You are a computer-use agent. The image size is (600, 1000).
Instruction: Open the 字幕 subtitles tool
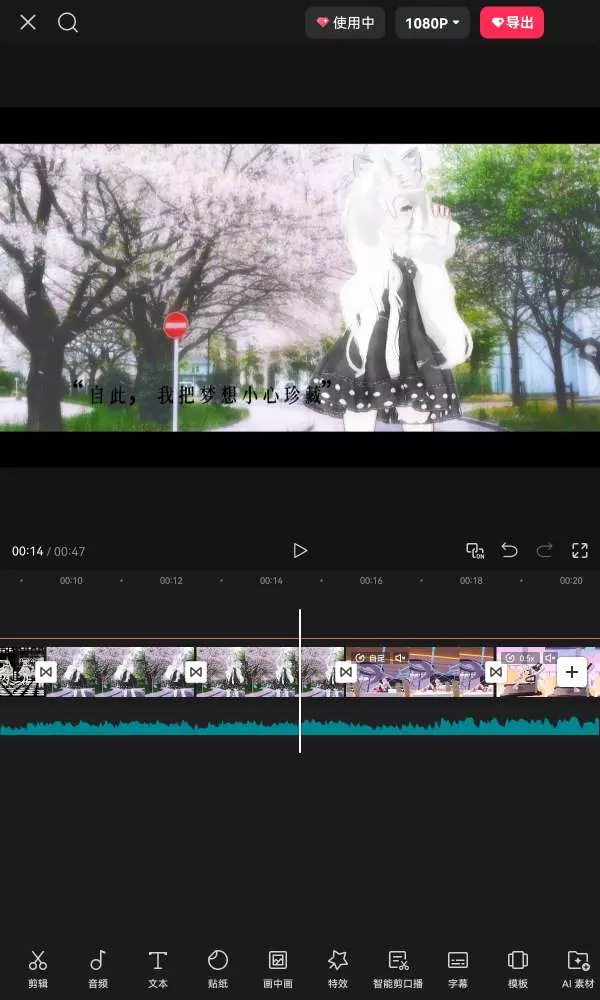[x=458, y=969]
